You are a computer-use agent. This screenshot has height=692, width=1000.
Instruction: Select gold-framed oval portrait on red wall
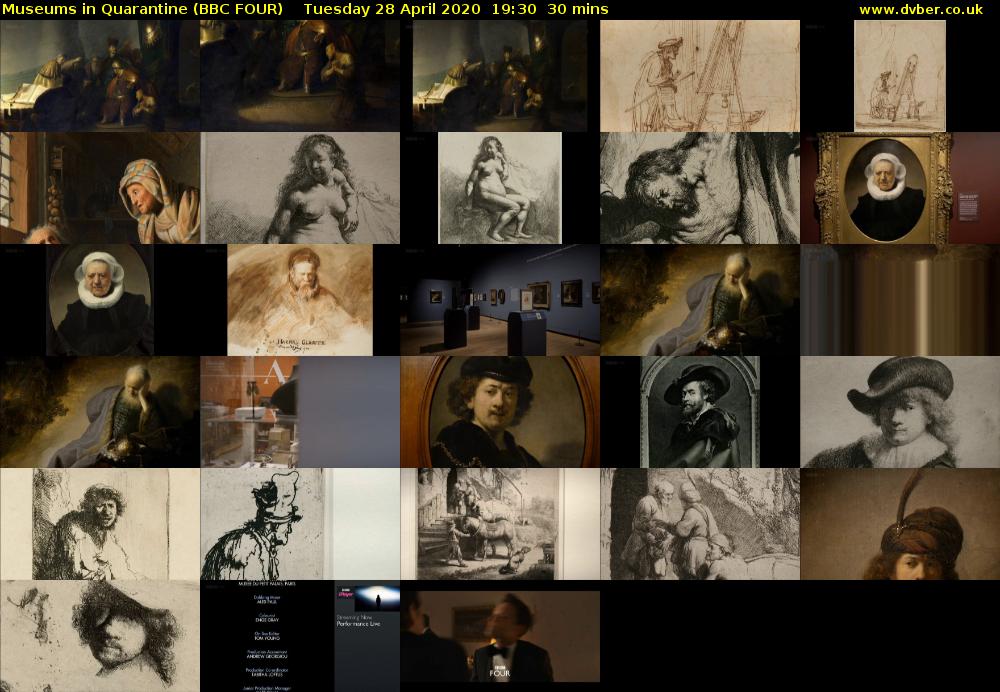pos(900,188)
